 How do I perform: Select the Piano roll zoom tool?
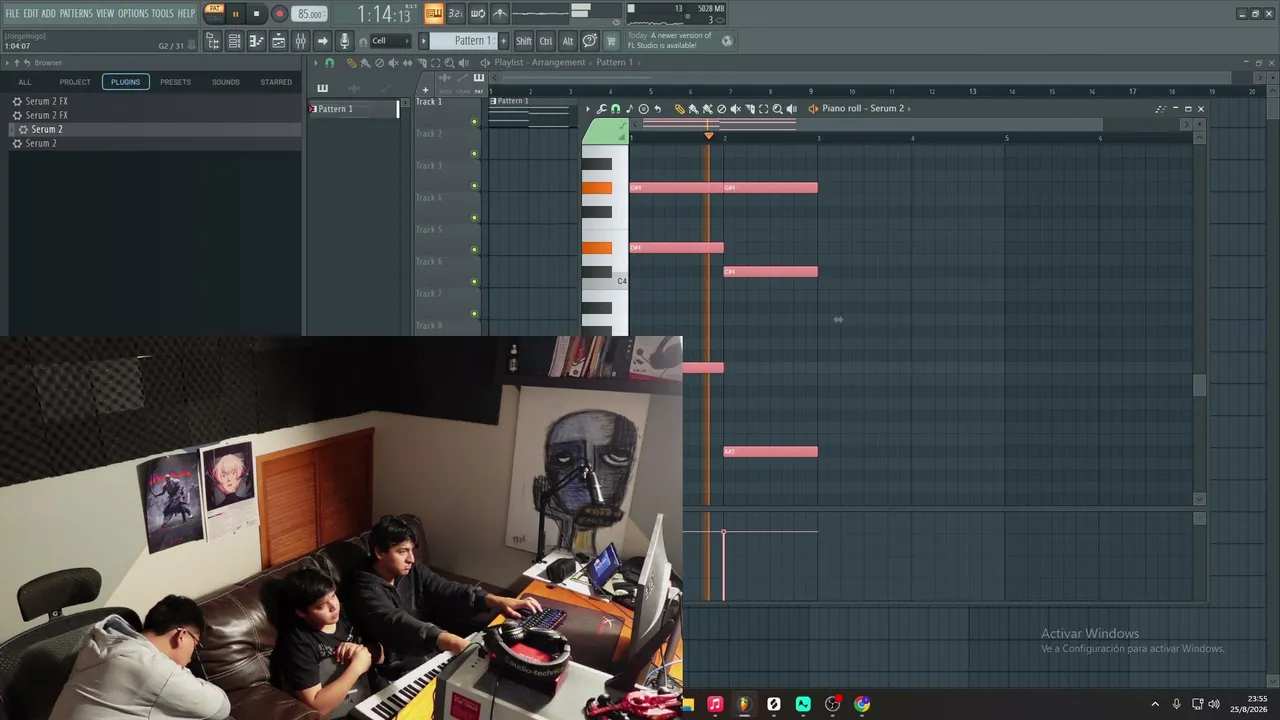777,109
